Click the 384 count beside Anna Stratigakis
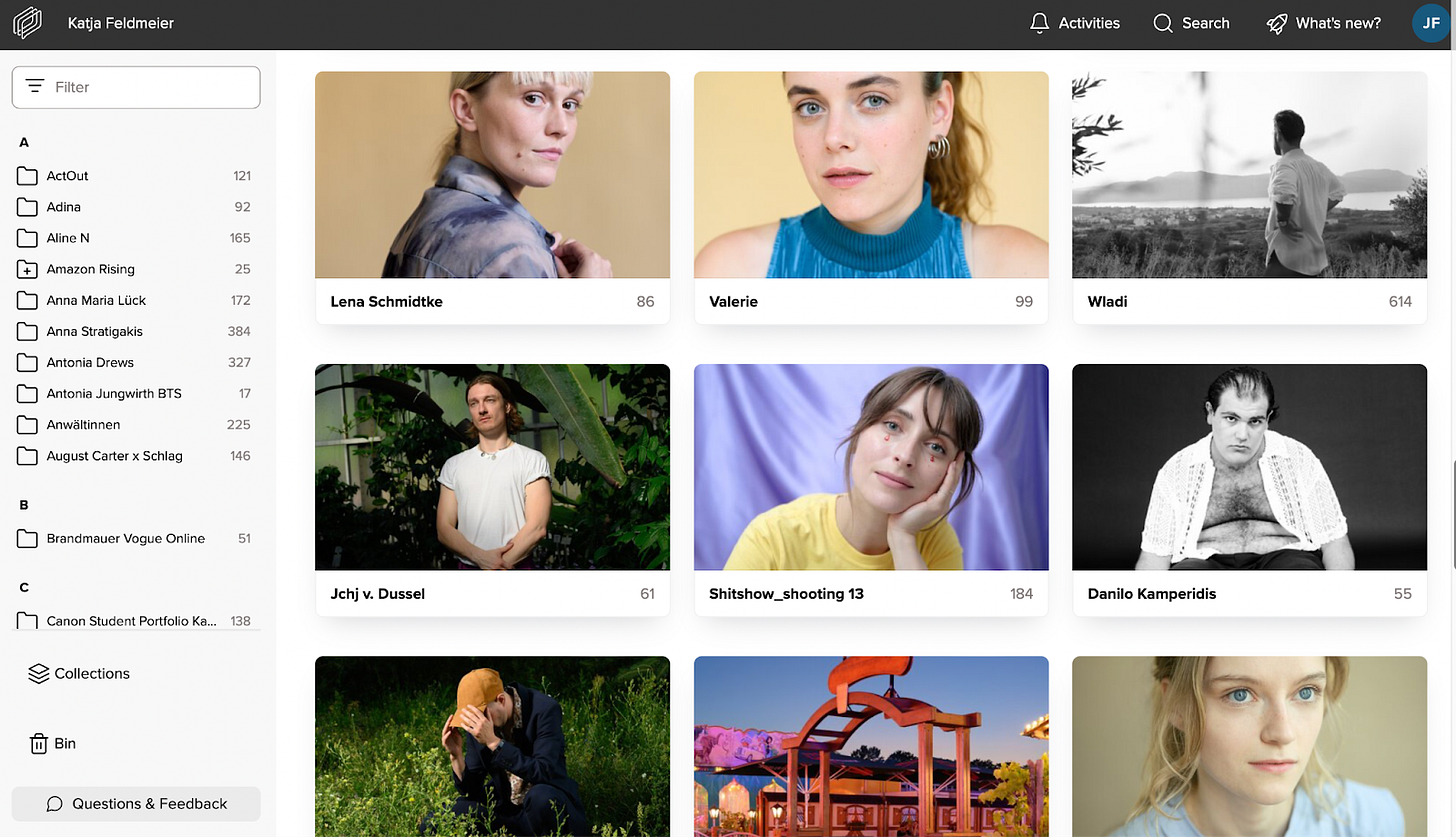Viewport: 1456px width, 837px height. point(238,331)
